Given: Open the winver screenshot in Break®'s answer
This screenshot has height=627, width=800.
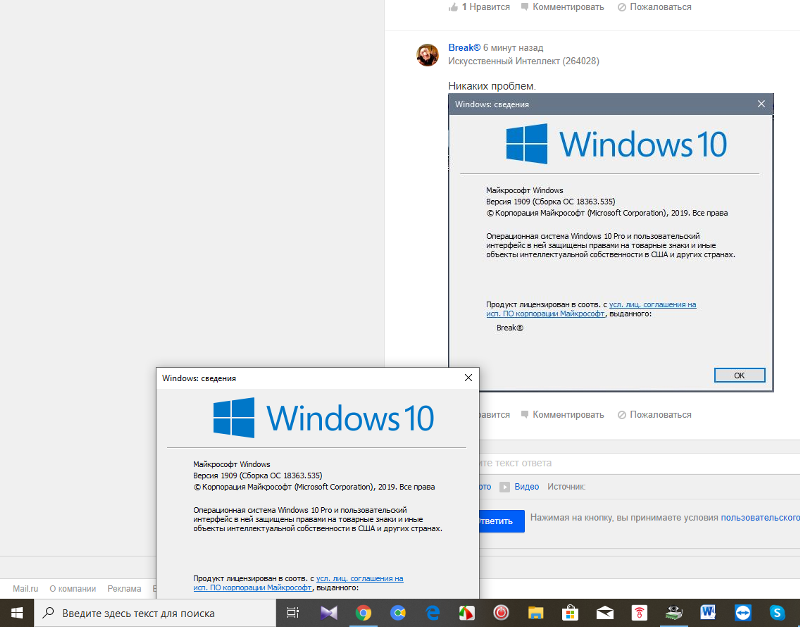Looking at the screenshot, I should coord(611,242).
